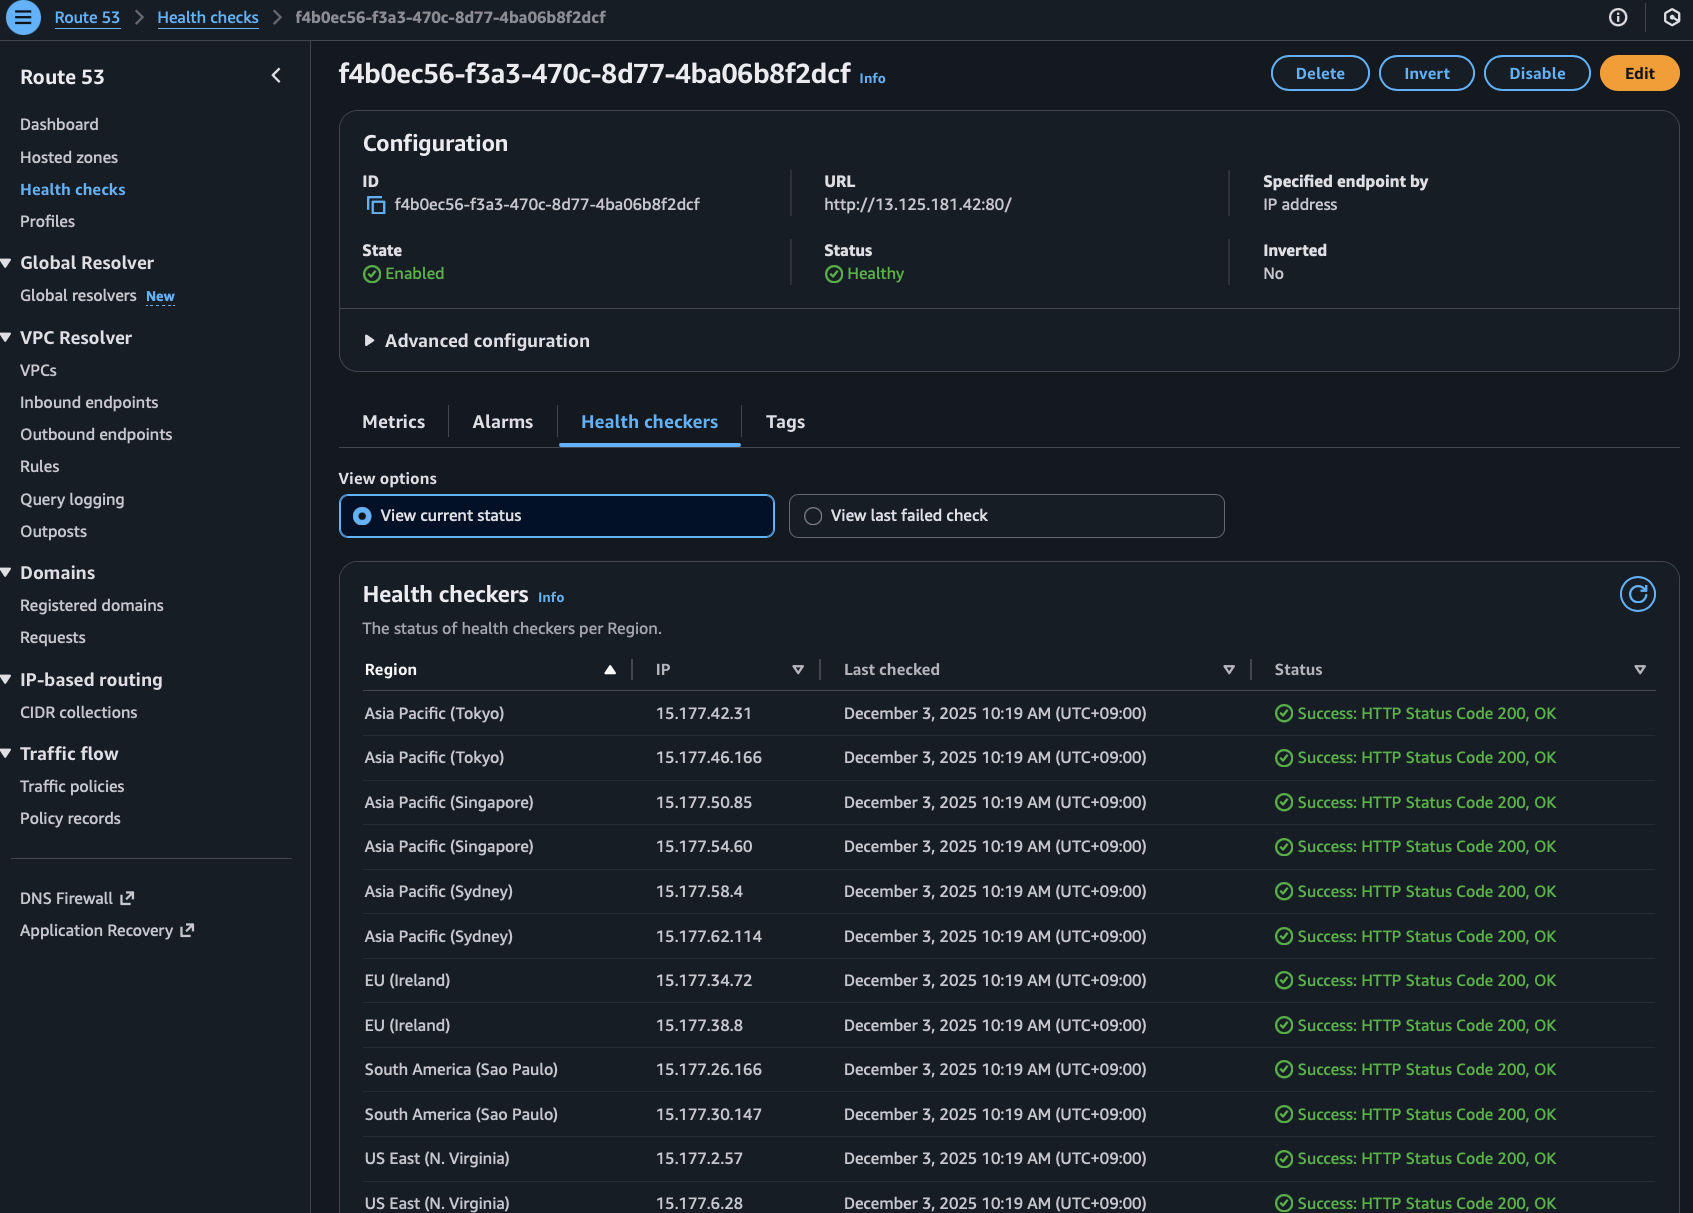The width and height of the screenshot is (1693, 1213).
Task: Collapse the Route 53 side navigation
Action: (276, 76)
